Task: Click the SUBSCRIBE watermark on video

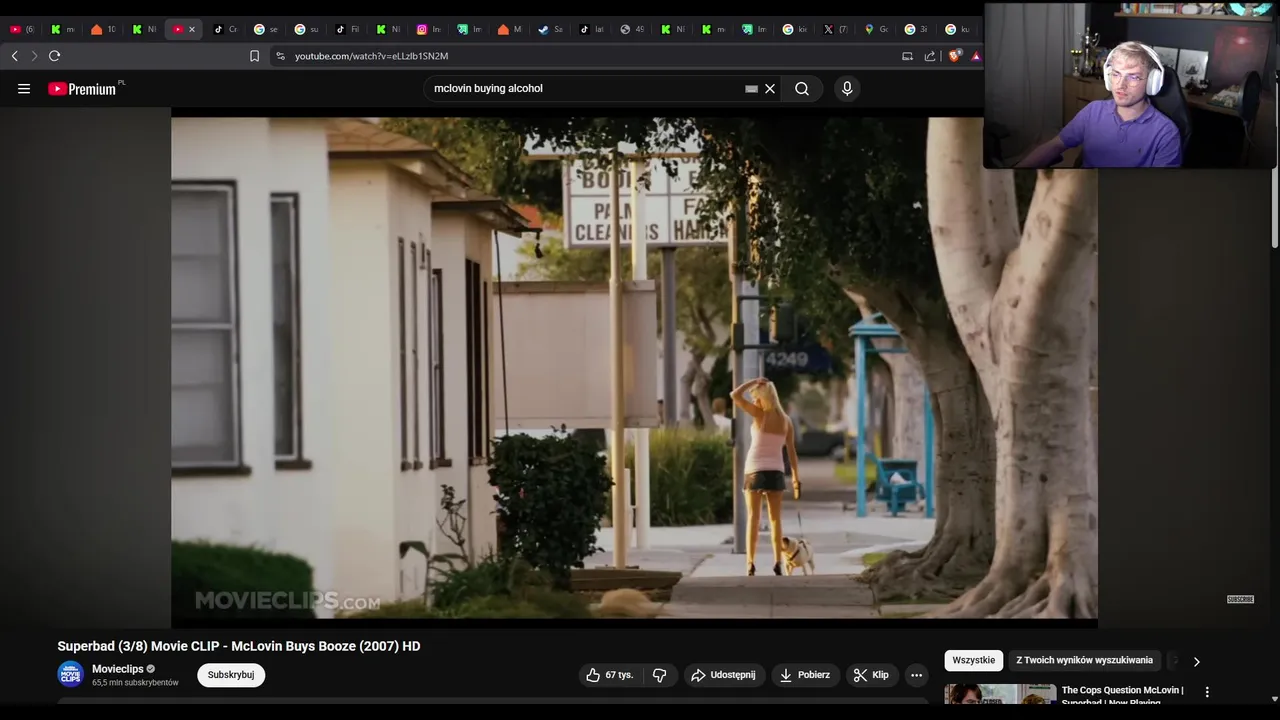Action: coord(1240,599)
